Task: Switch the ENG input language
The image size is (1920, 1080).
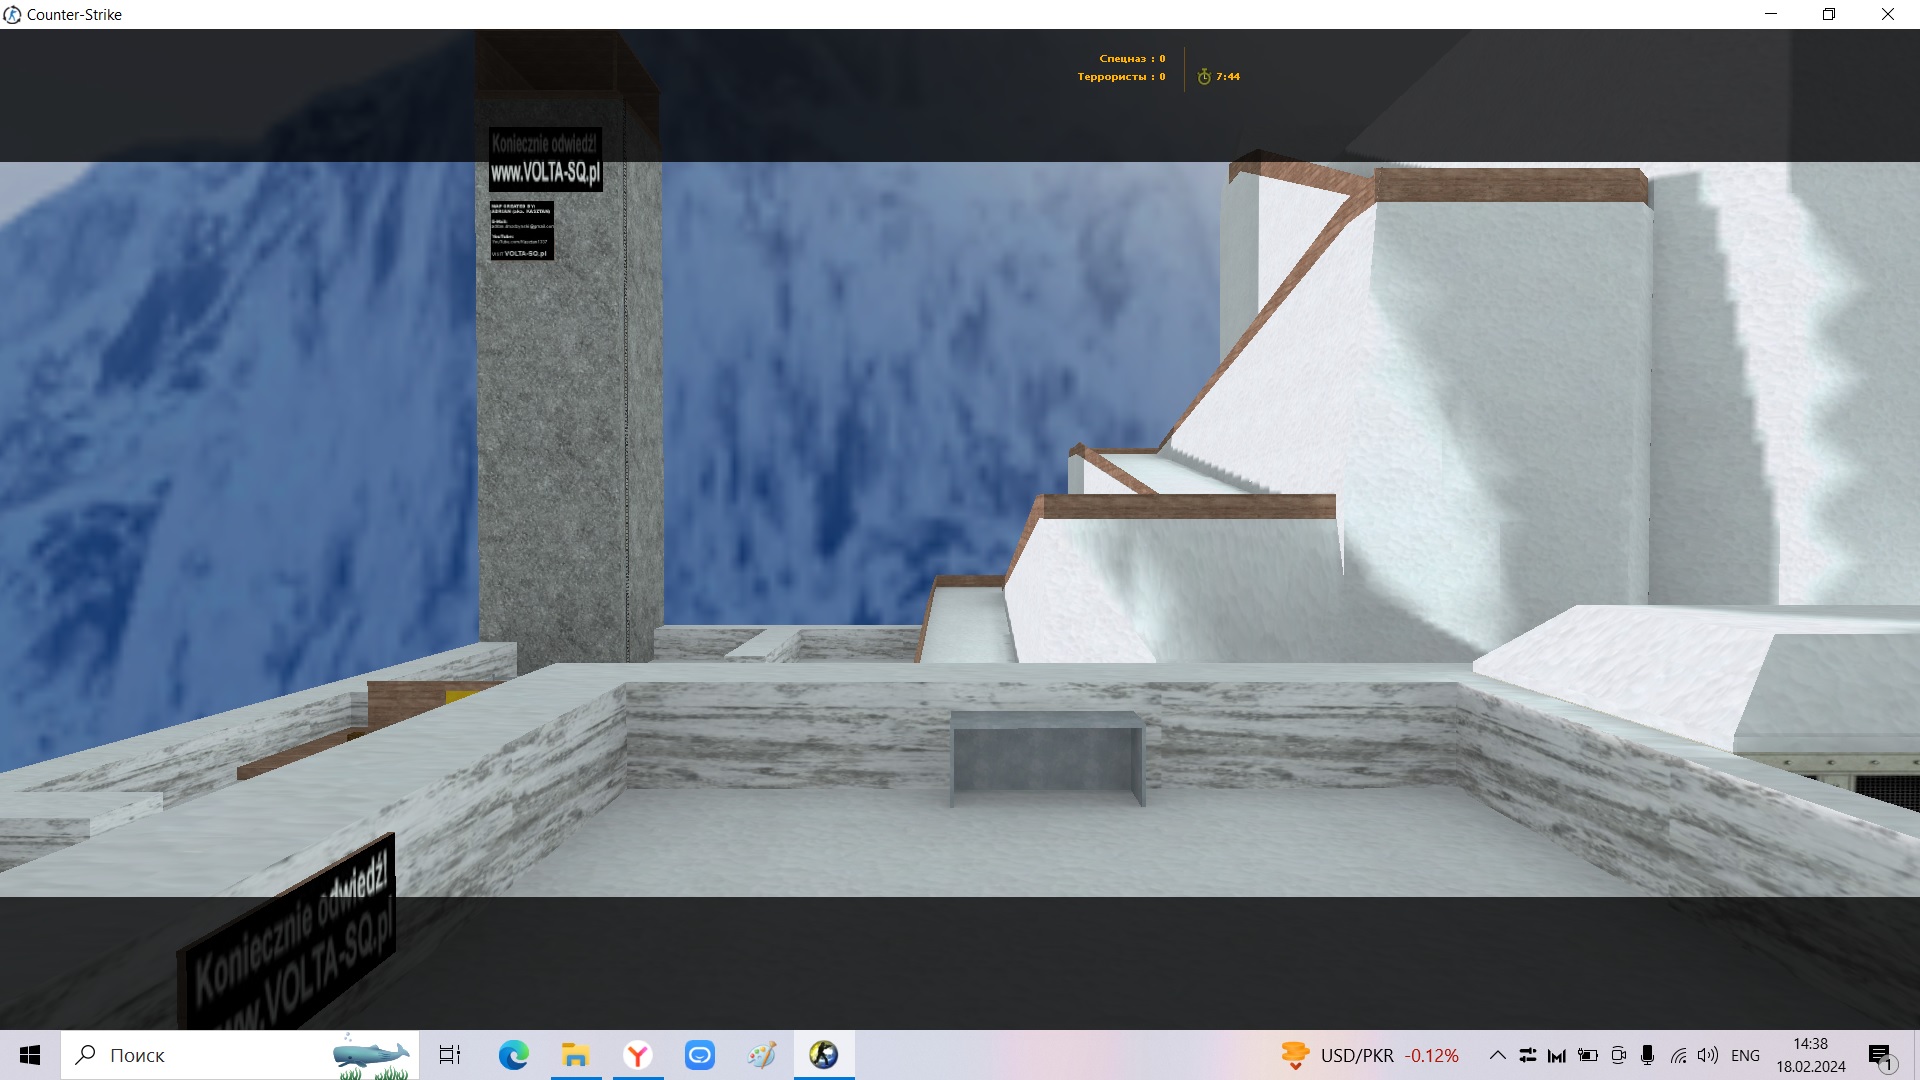Action: click(1745, 1055)
